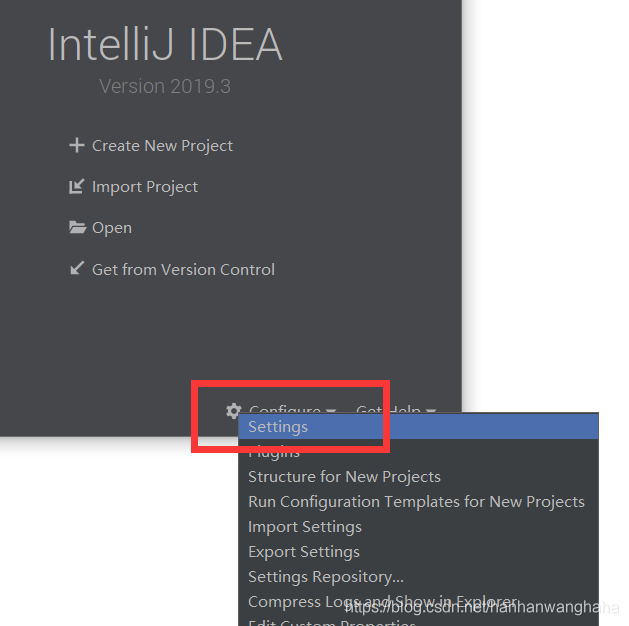629x626 pixels.
Task: Click the Version 2019.3 label
Action: [x=165, y=86]
